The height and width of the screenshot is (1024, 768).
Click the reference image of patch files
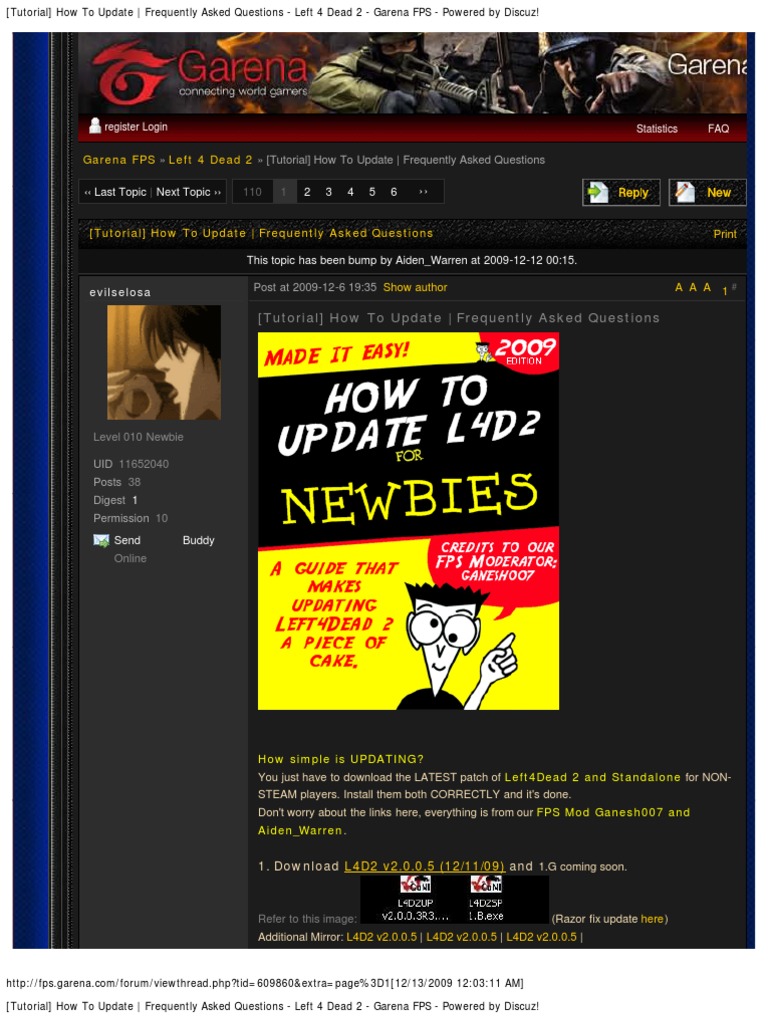click(x=455, y=899)
